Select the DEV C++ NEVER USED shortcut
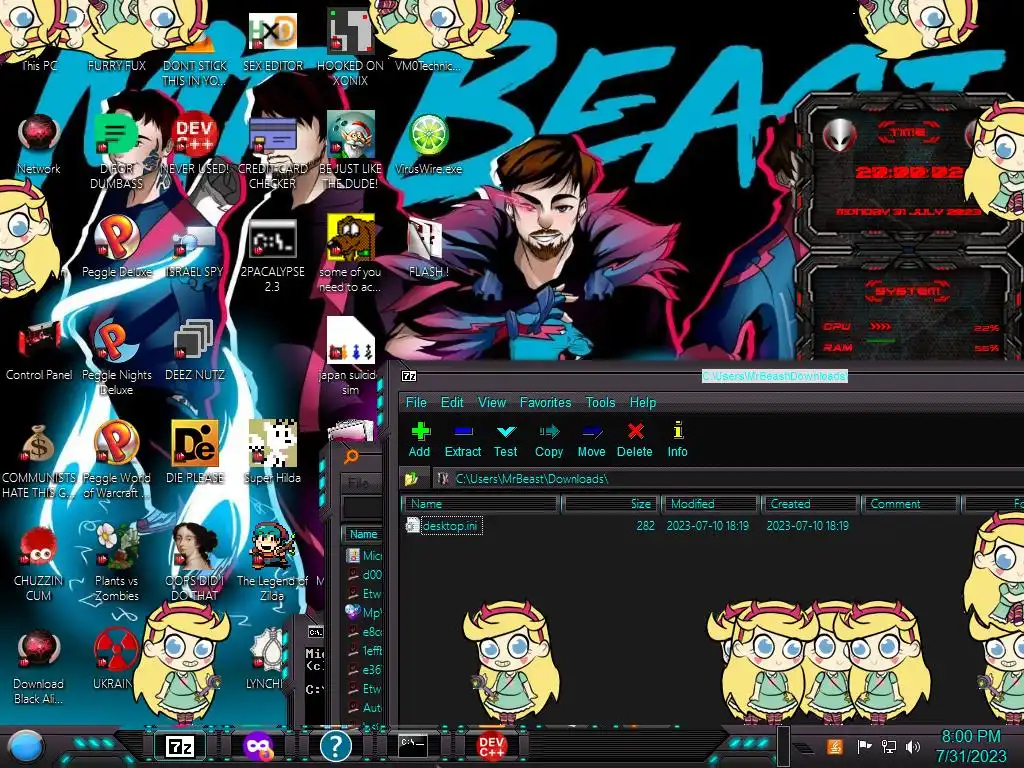Image resolution: width=1024 pixels, height=768 pixels. click(195, 144)
